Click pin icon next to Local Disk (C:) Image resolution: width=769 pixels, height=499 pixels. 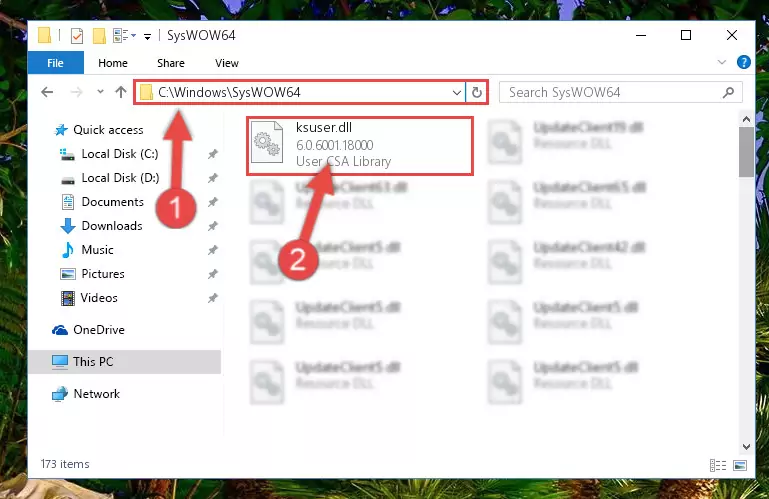point(212,154)
